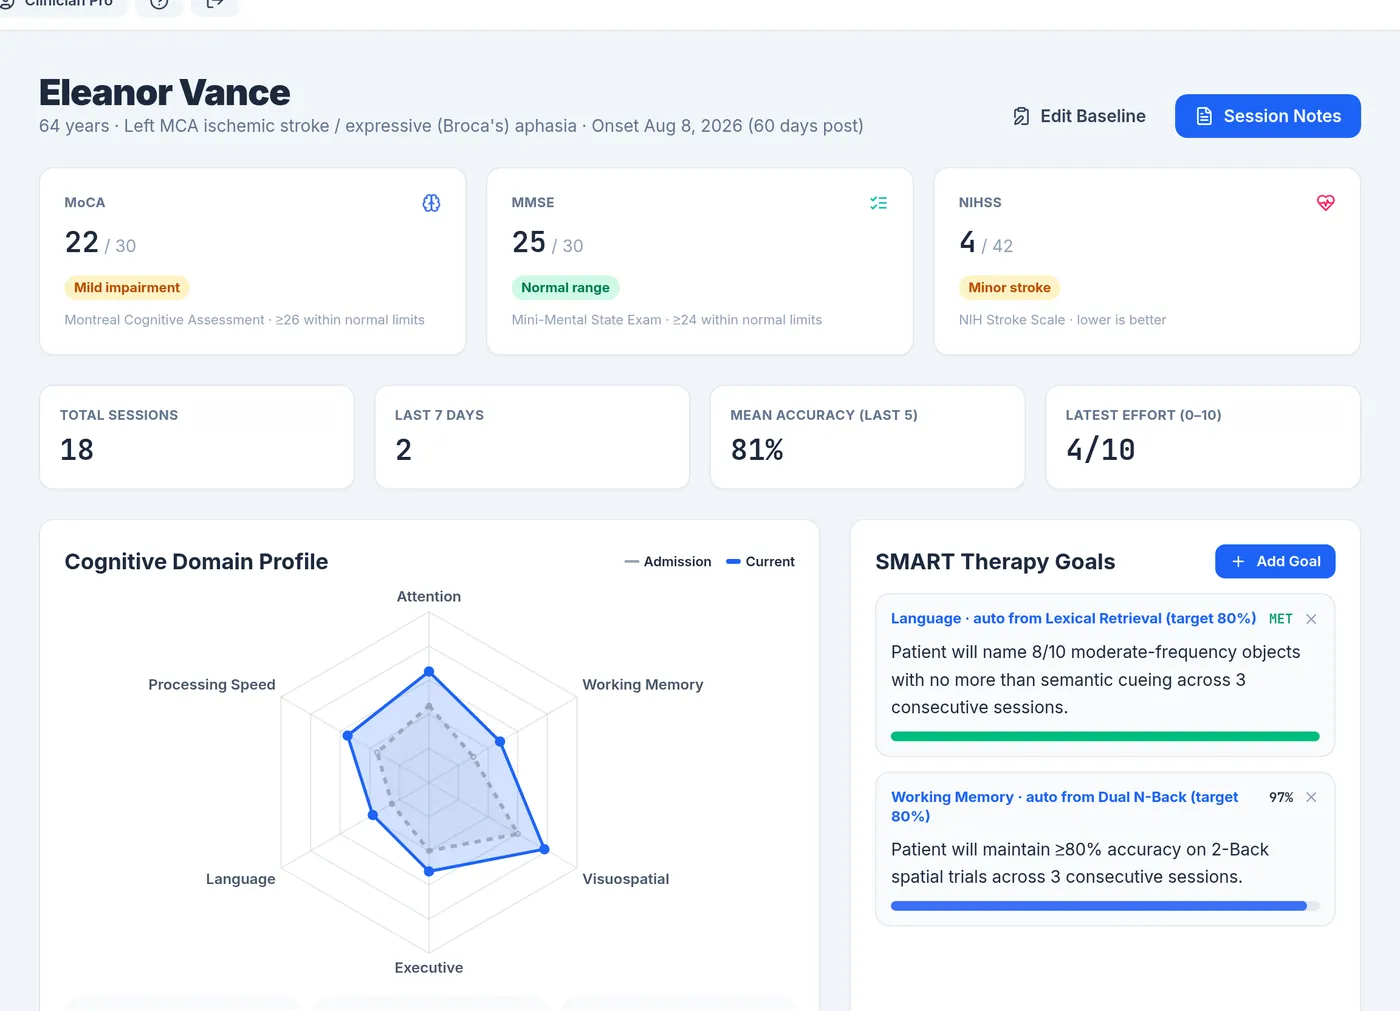This screenshot has height=1011, width=1400.
Task: Click the Latest Effort value 4/10
Action: 1101,450
